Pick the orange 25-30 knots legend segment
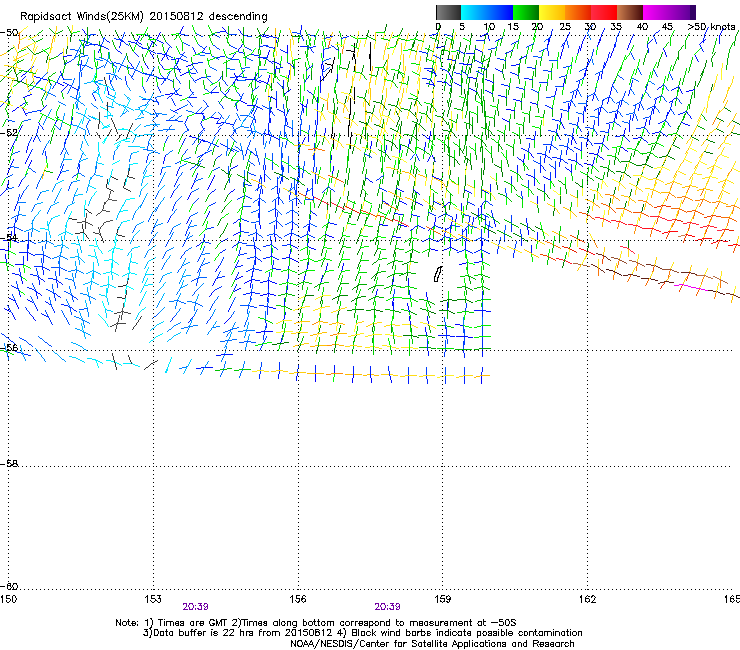Screen dimensions: 740x650 coord(578,12)
